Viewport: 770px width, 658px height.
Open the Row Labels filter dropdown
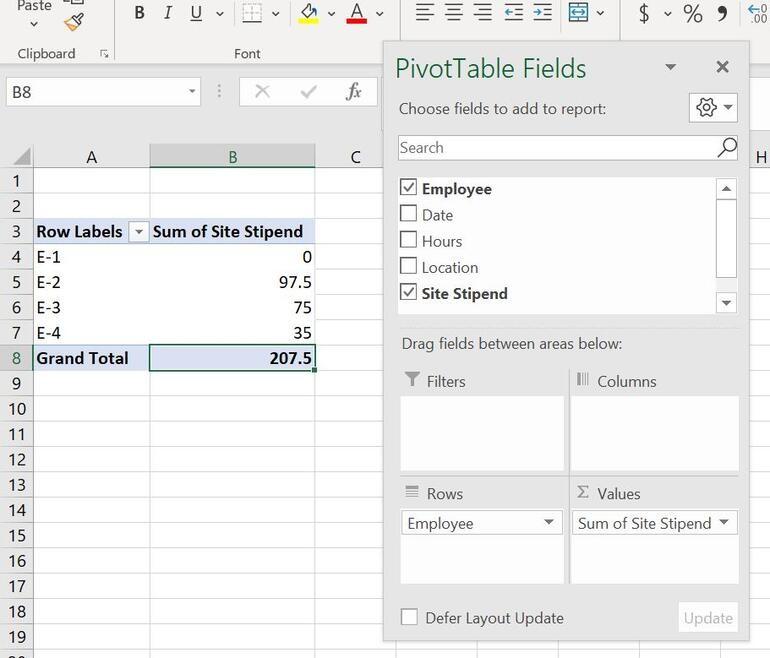coord(139,232)
